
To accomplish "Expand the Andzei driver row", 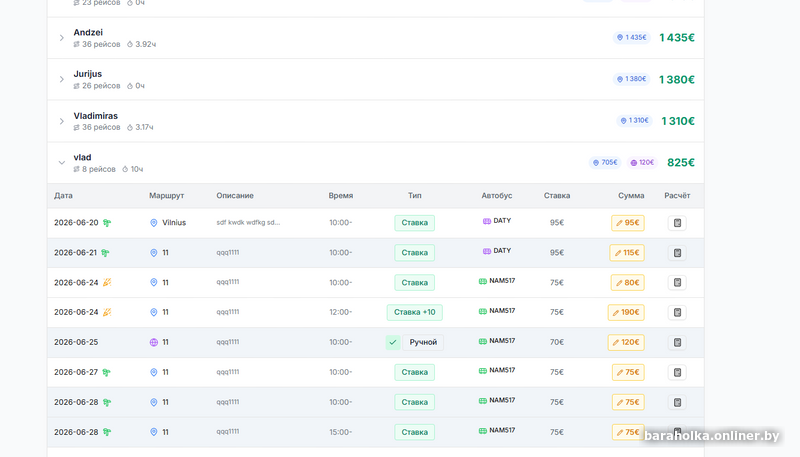I will (61, 38).
